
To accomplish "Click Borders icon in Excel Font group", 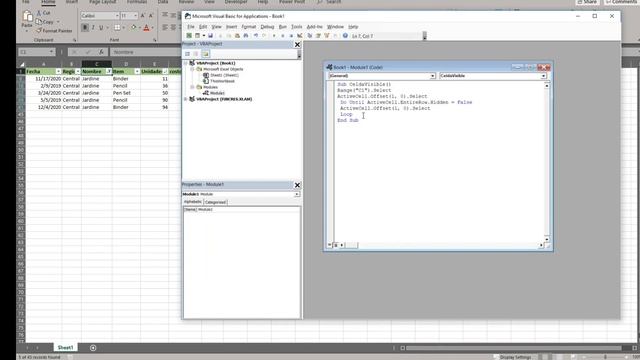I will (117, 28).
